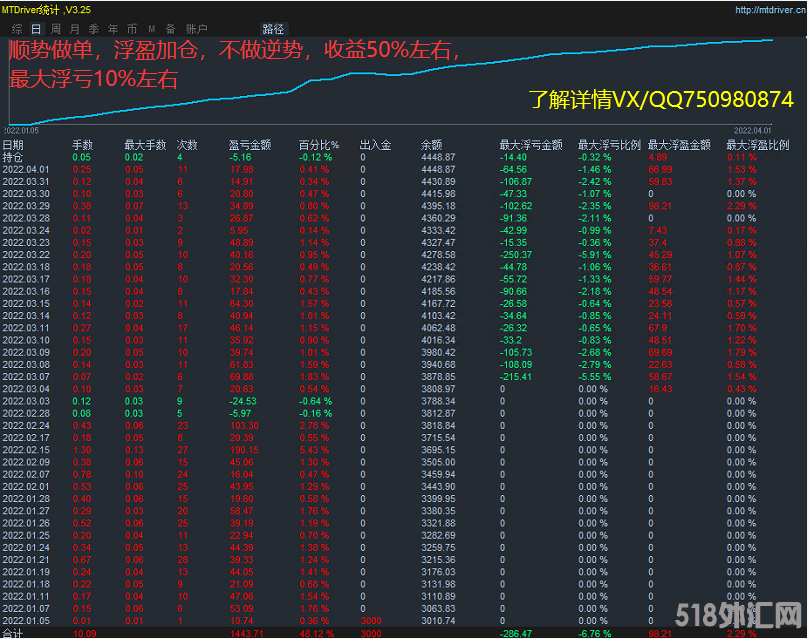Click balance value 4448.87 in 持仓 row

(438, 157)
